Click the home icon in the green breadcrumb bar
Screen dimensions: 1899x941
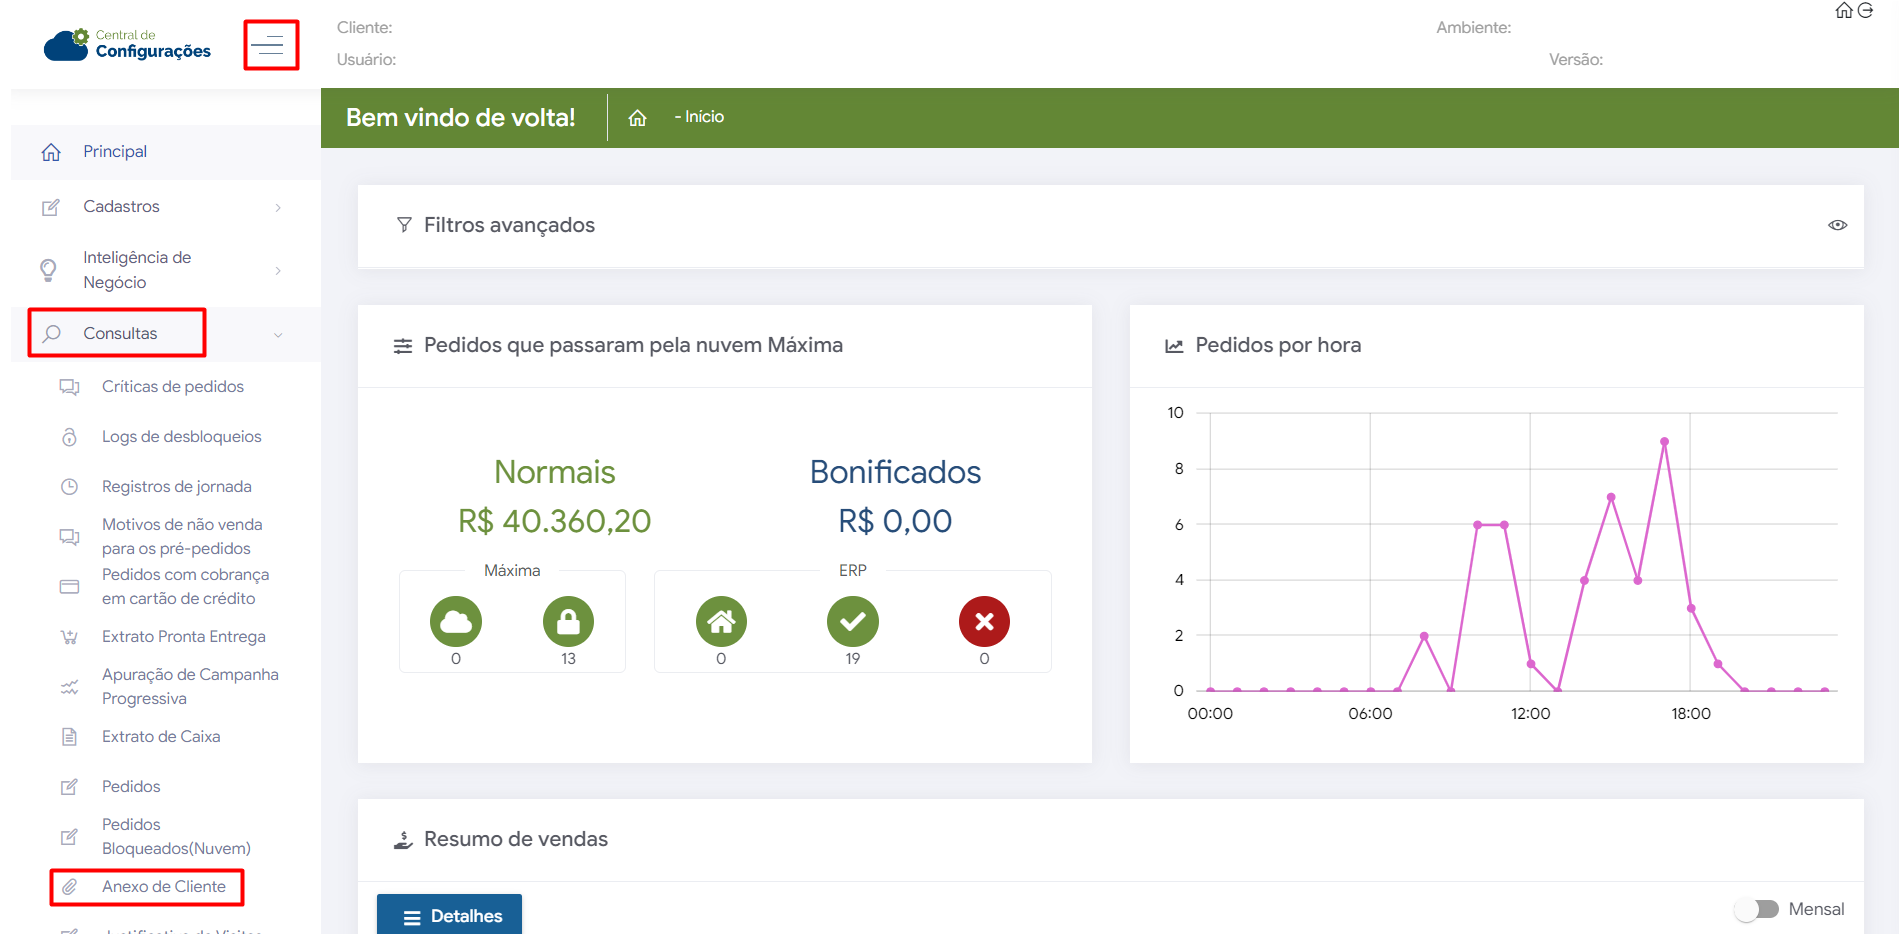coord(637,118)
